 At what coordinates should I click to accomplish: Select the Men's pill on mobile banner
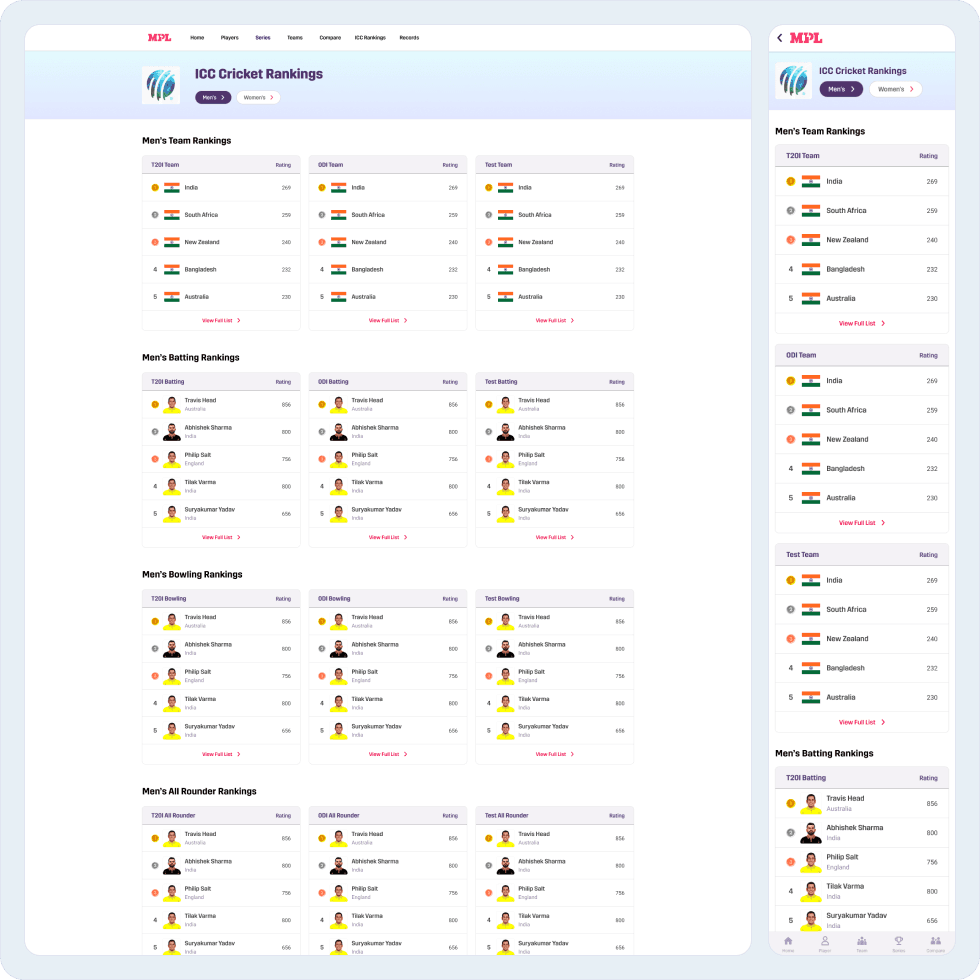coord(841,89)
